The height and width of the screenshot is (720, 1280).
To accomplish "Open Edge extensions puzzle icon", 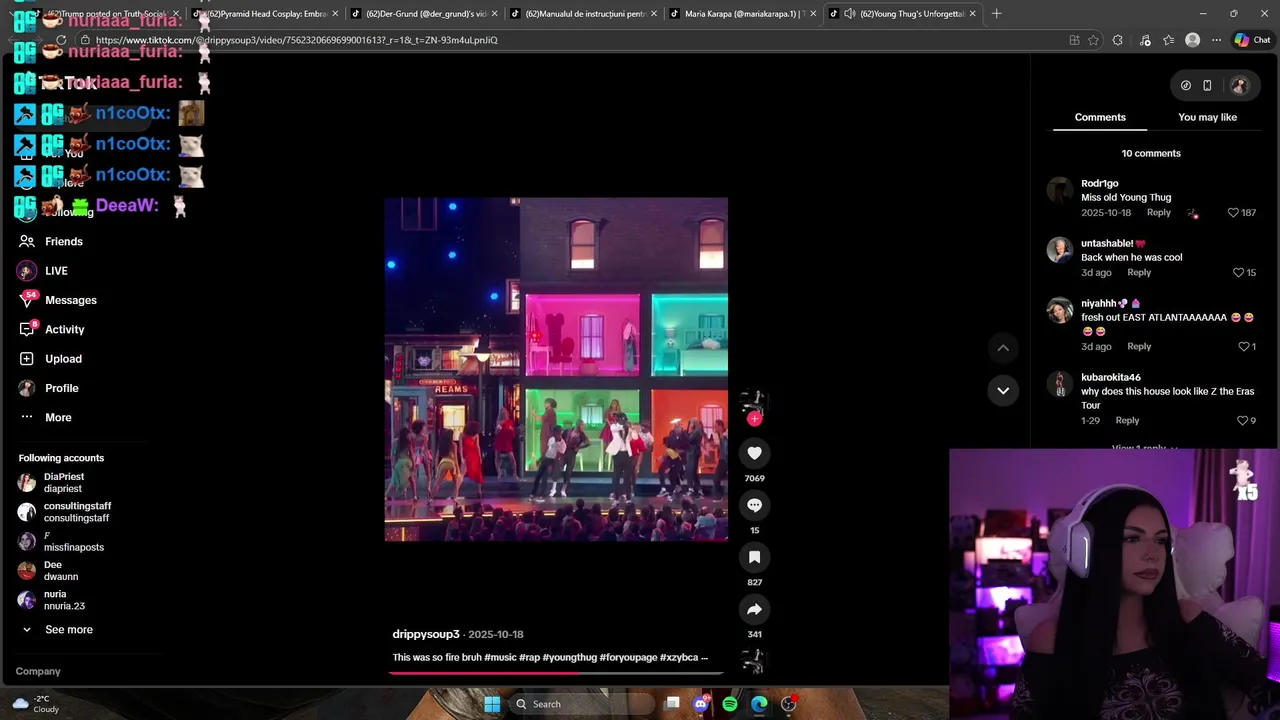I will [x=1117, y=40].
